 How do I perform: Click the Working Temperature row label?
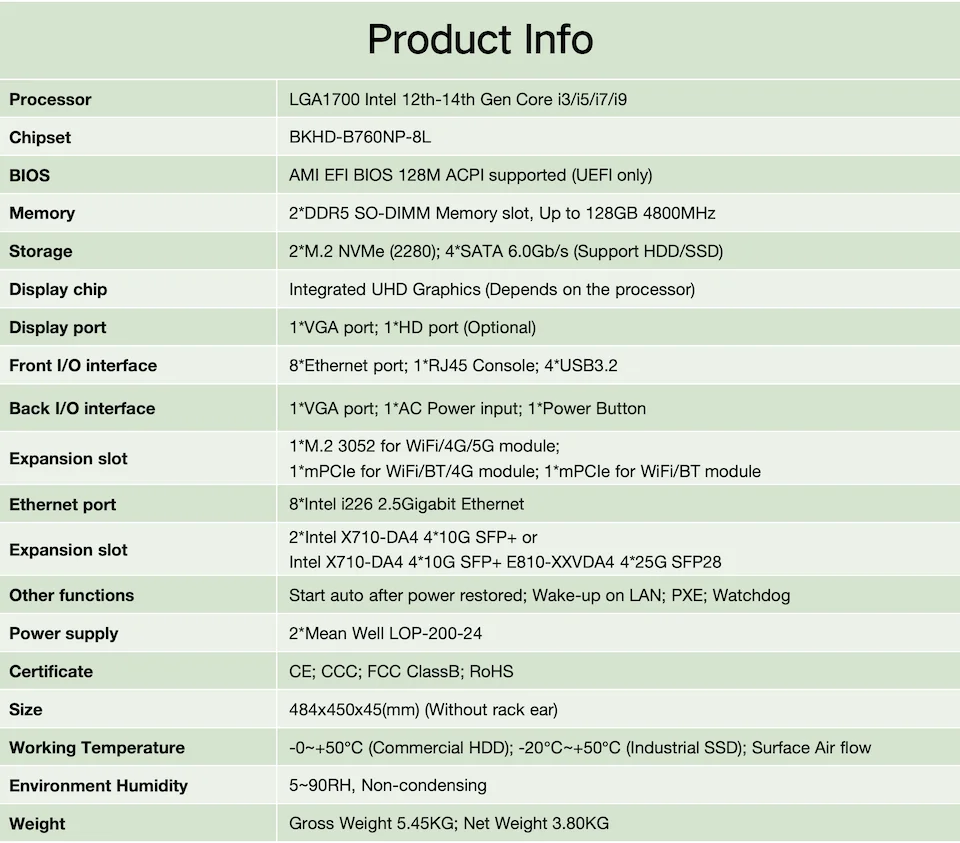[97, 747]
